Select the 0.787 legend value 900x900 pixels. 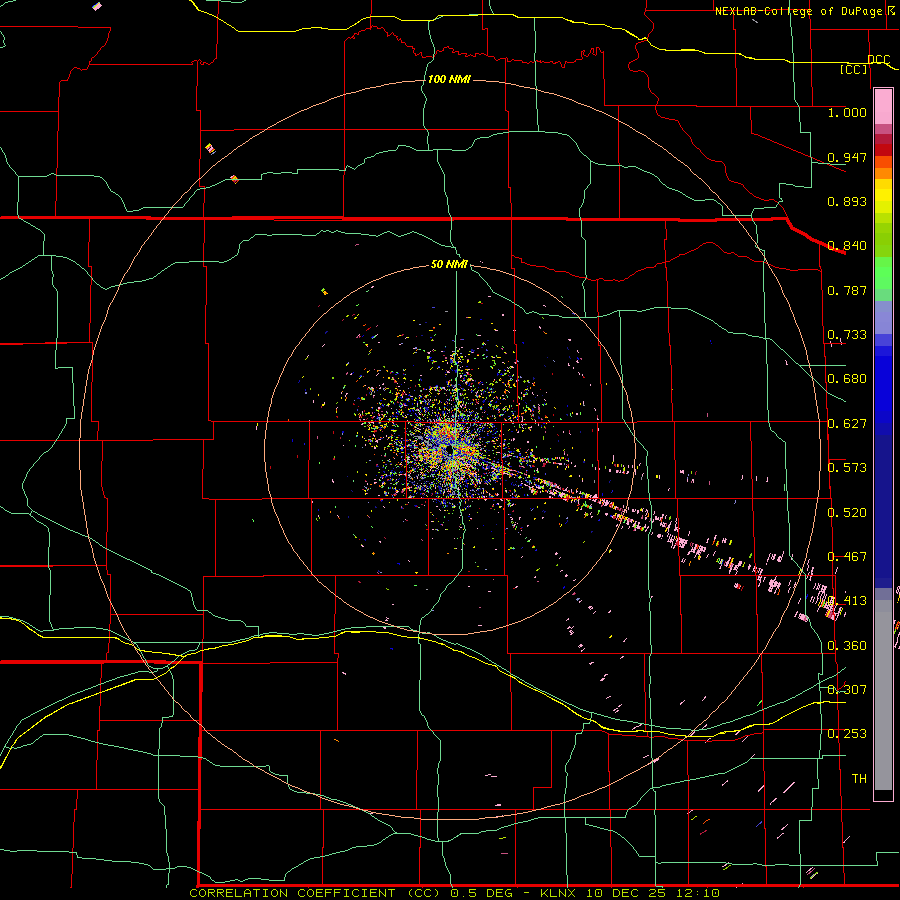[847, 290]
